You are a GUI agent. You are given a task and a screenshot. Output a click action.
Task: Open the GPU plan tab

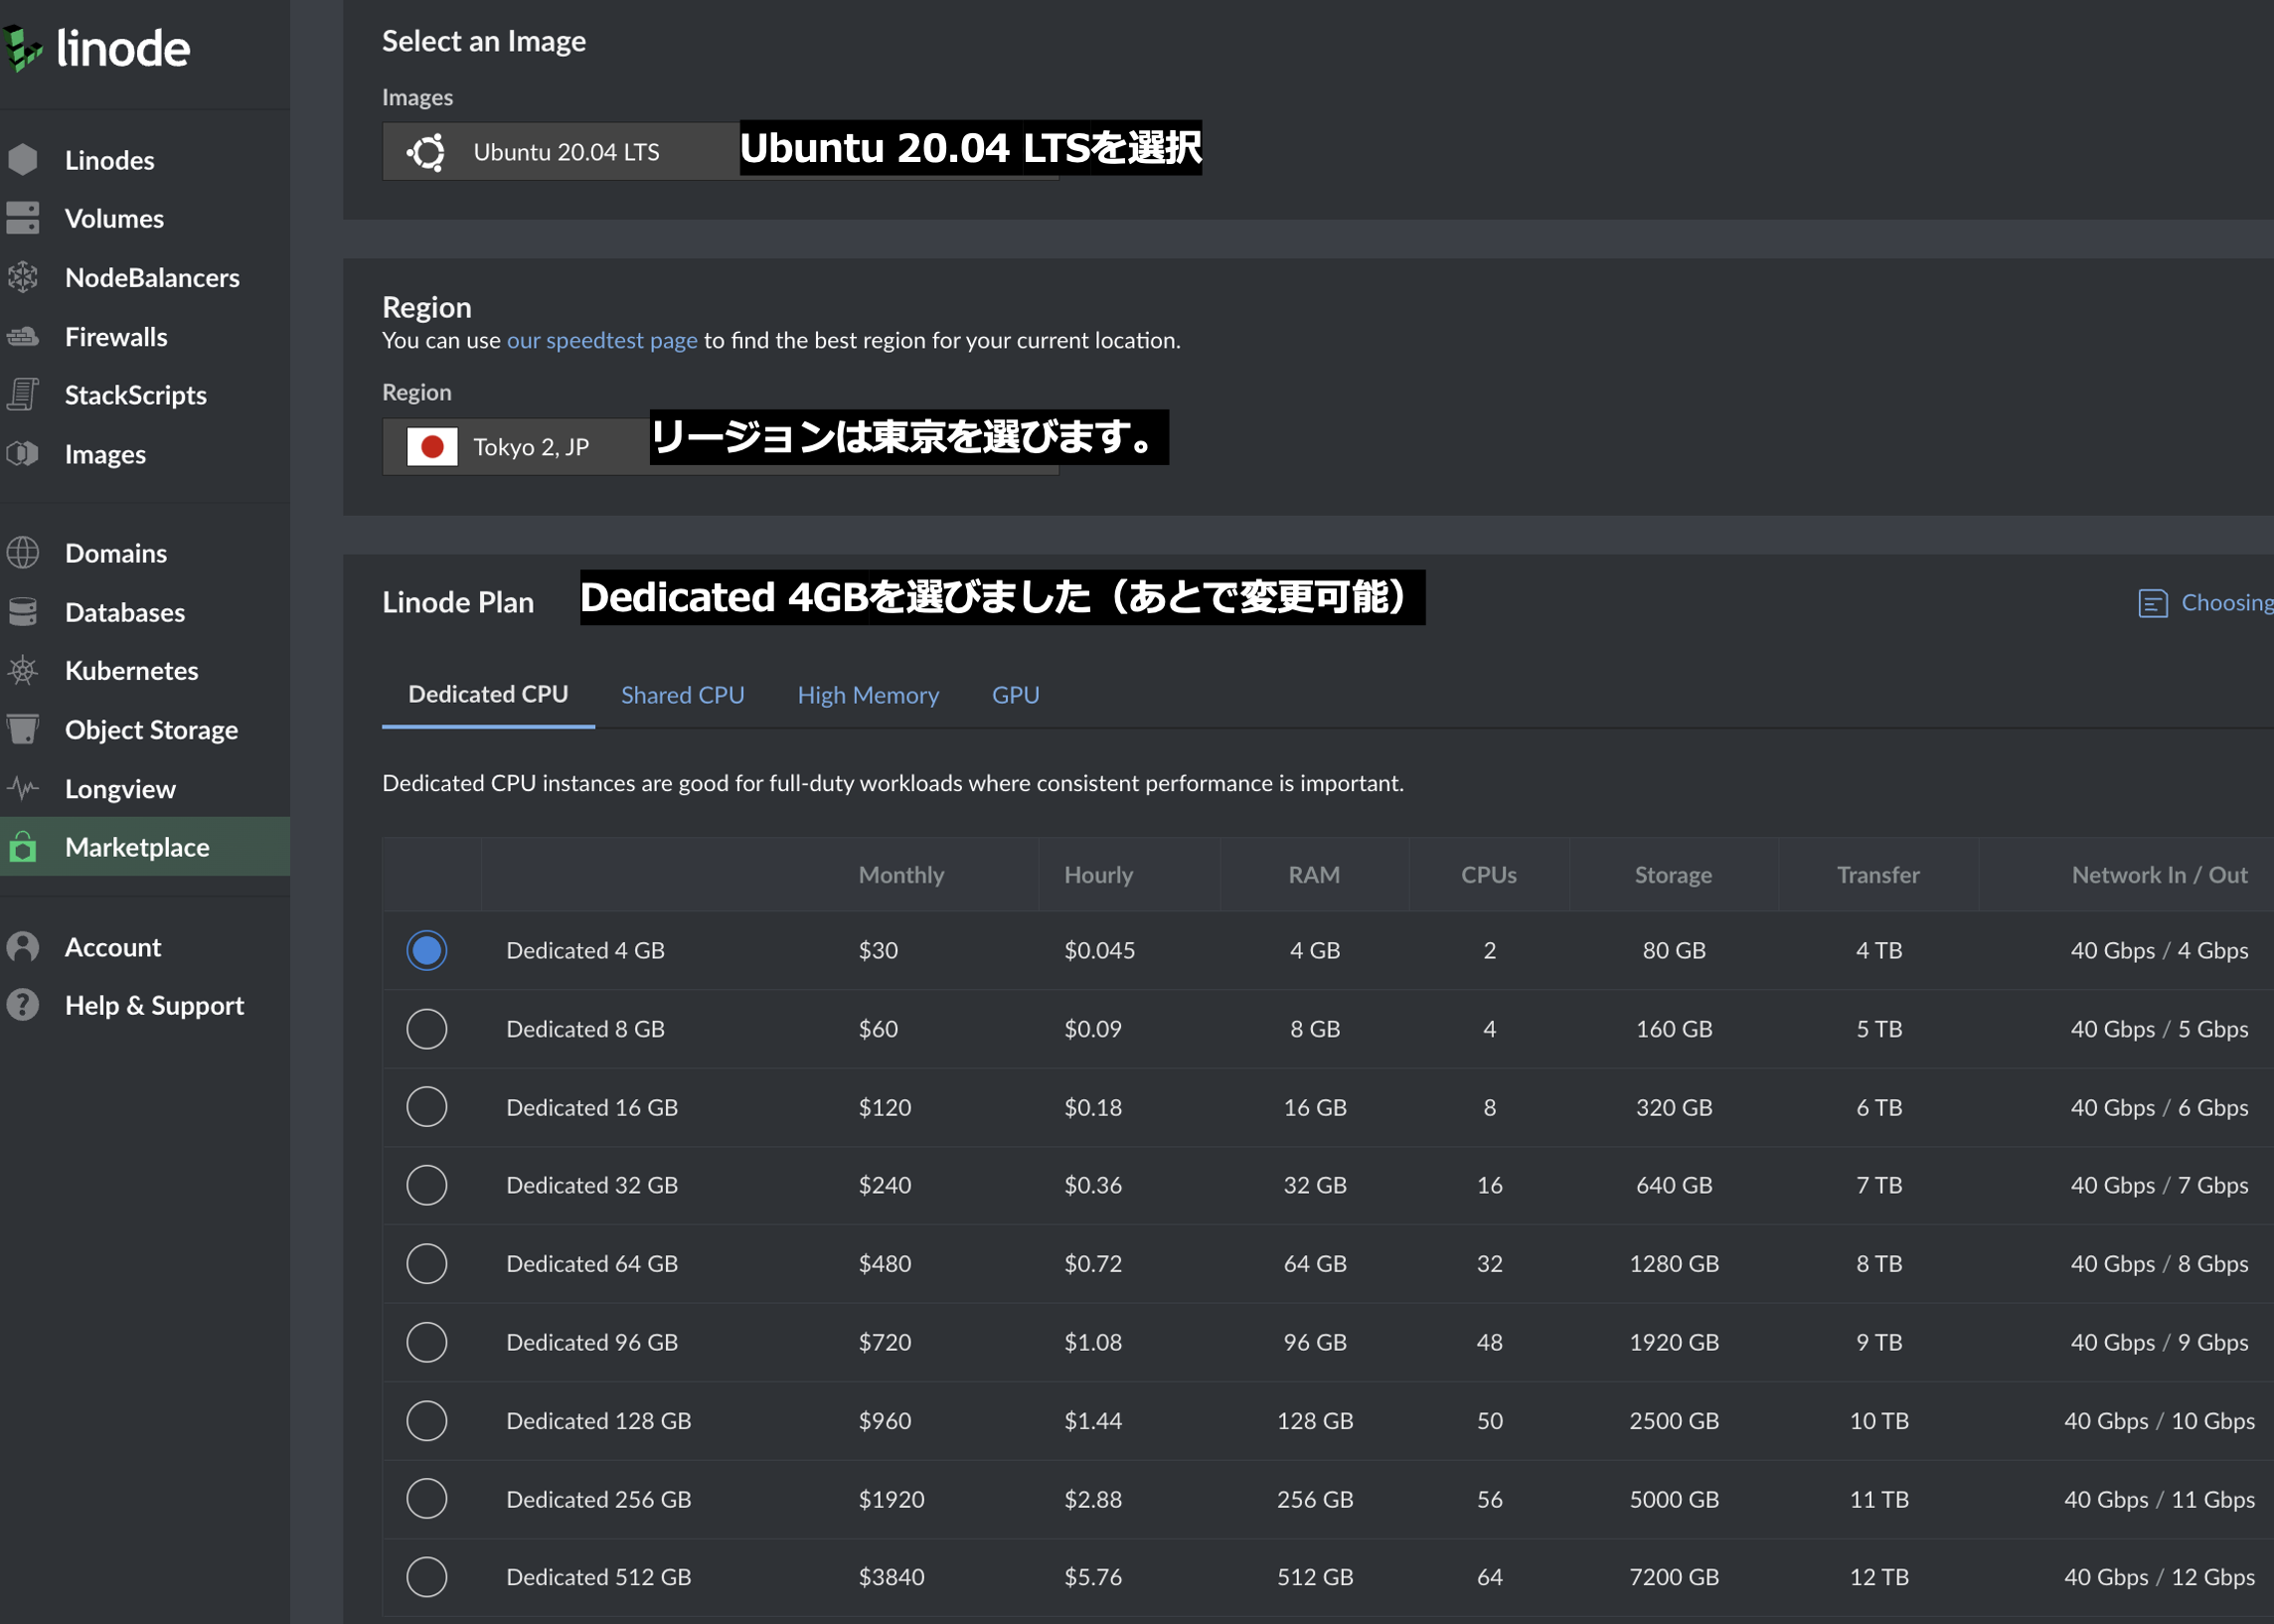click(x=1015, y=695)
